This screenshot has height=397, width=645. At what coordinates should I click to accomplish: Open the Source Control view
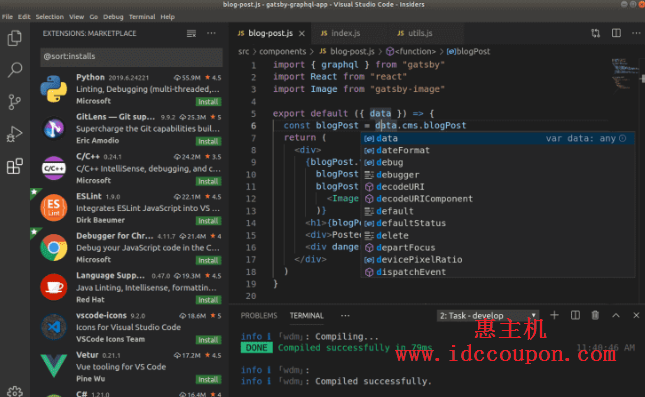(x=14, y=102)
